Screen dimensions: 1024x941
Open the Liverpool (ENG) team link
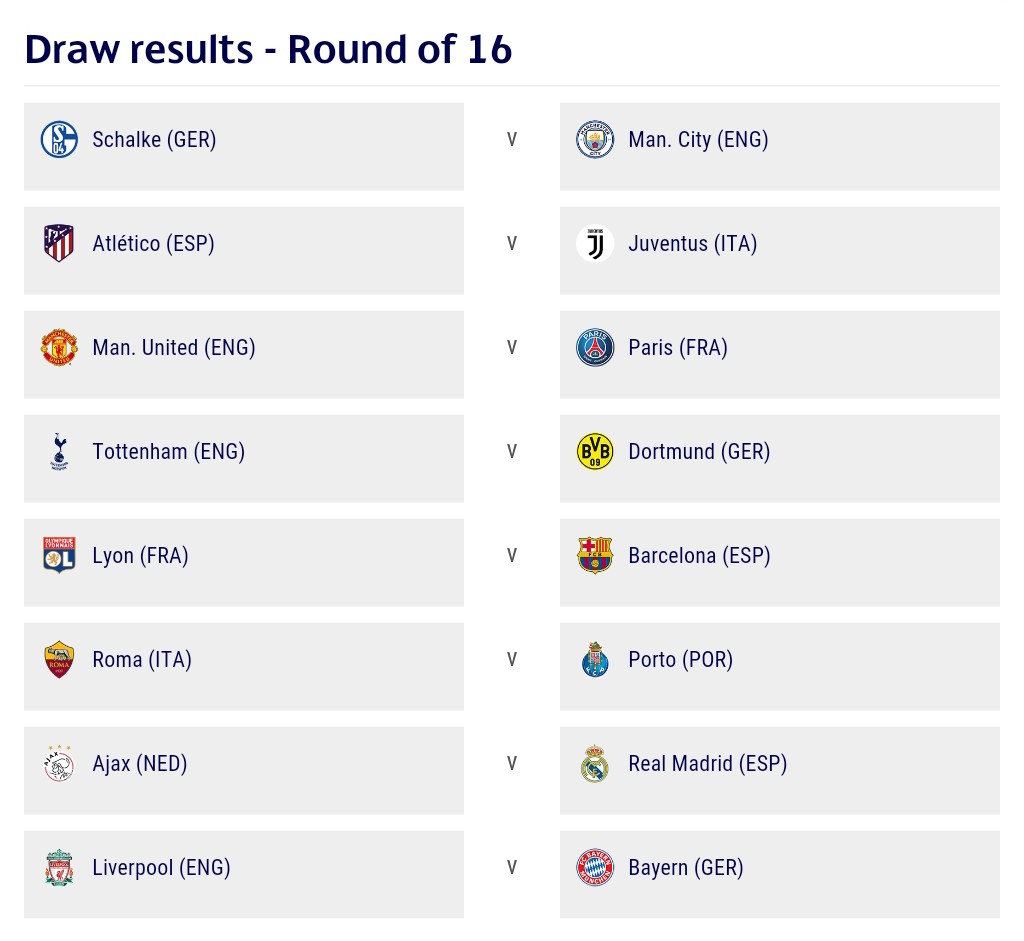coord(161,868)
